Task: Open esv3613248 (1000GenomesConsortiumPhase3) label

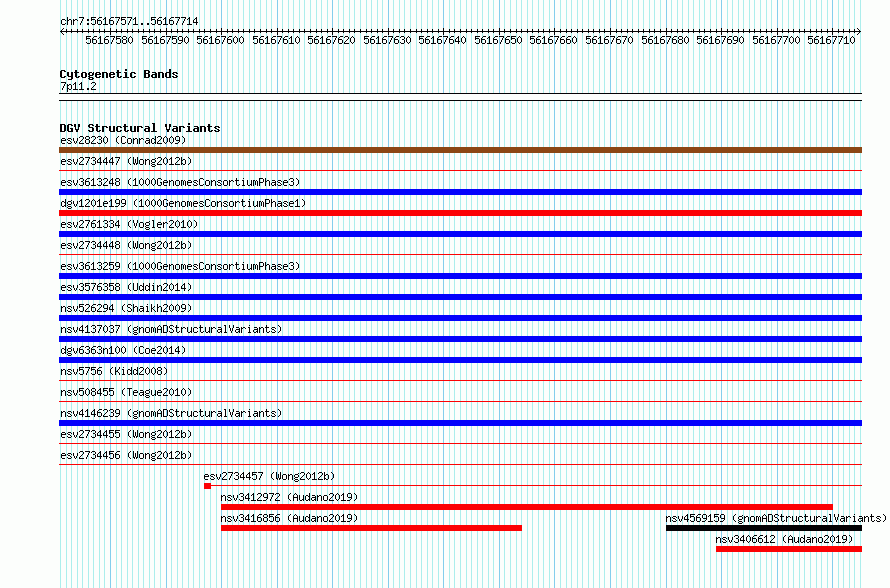Action: [180, 182]
